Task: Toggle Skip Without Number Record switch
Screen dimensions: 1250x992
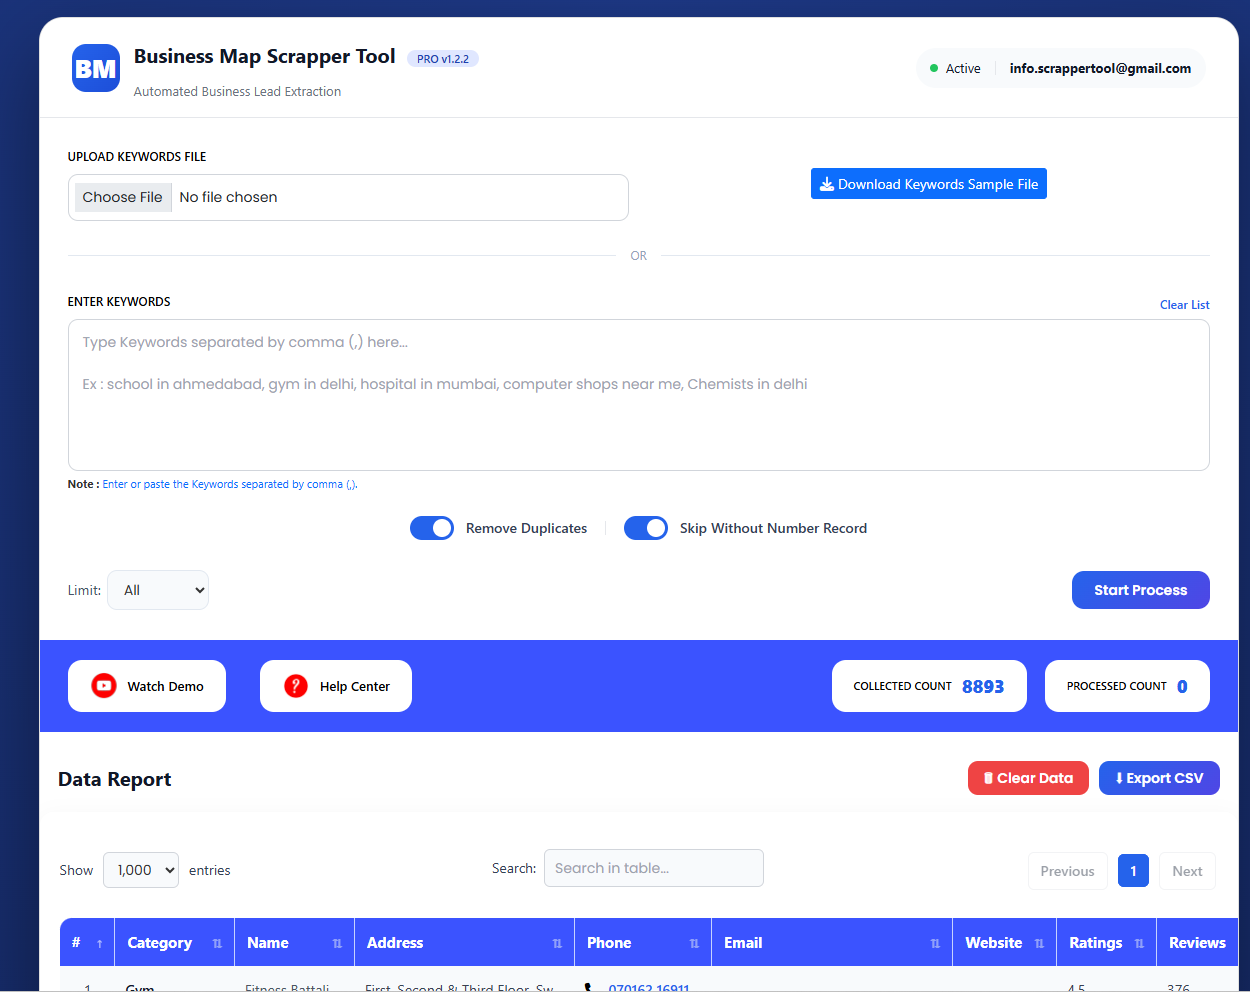Action: click(x=646, y=528)
